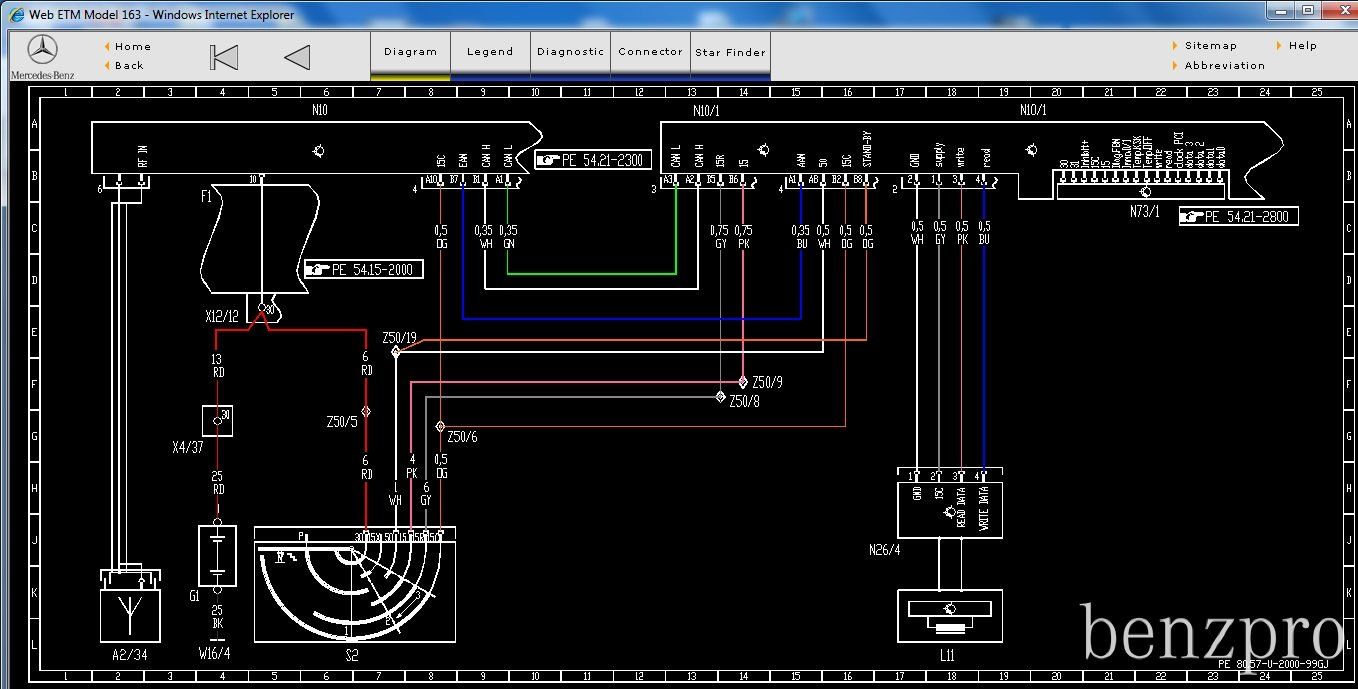Click the Mercedes-Benz star logo
The width and height of the screenshot is (1358, 689).
pos(42,50)
